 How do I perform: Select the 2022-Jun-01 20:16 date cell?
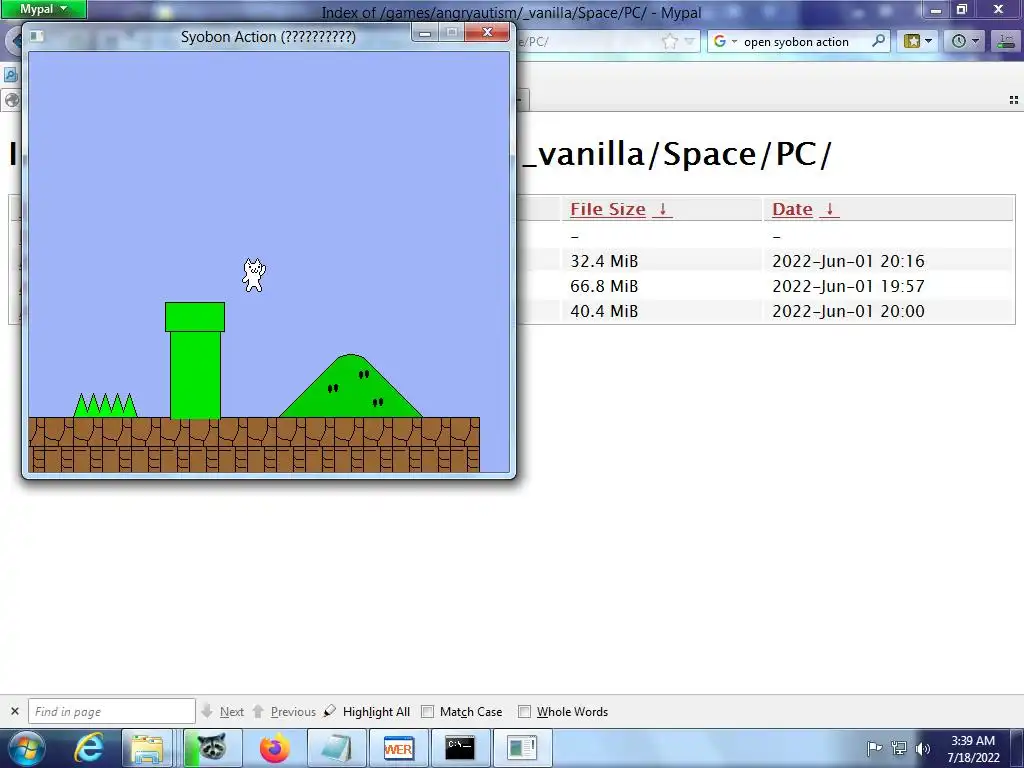[848, 261]
